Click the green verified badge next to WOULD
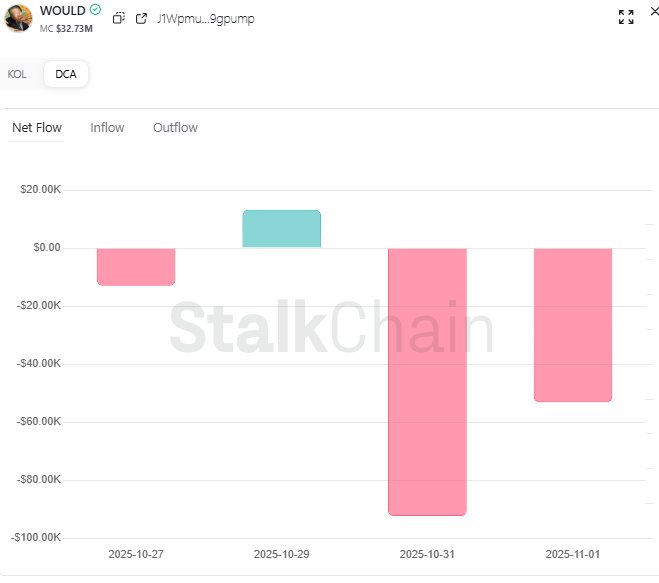659x583 pixels. pyautogui.click(x=95, y=10)
